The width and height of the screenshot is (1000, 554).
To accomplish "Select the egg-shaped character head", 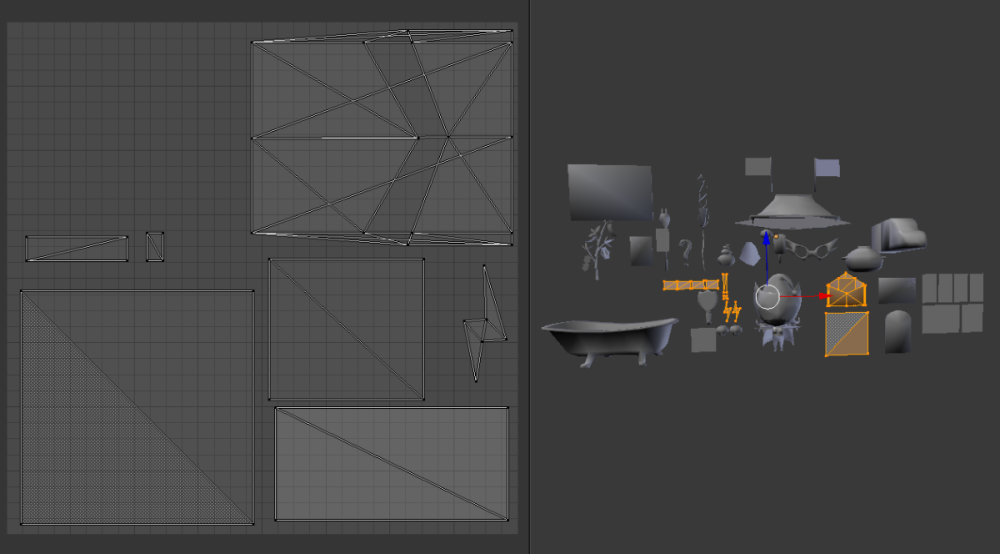I will click(777, 300).
